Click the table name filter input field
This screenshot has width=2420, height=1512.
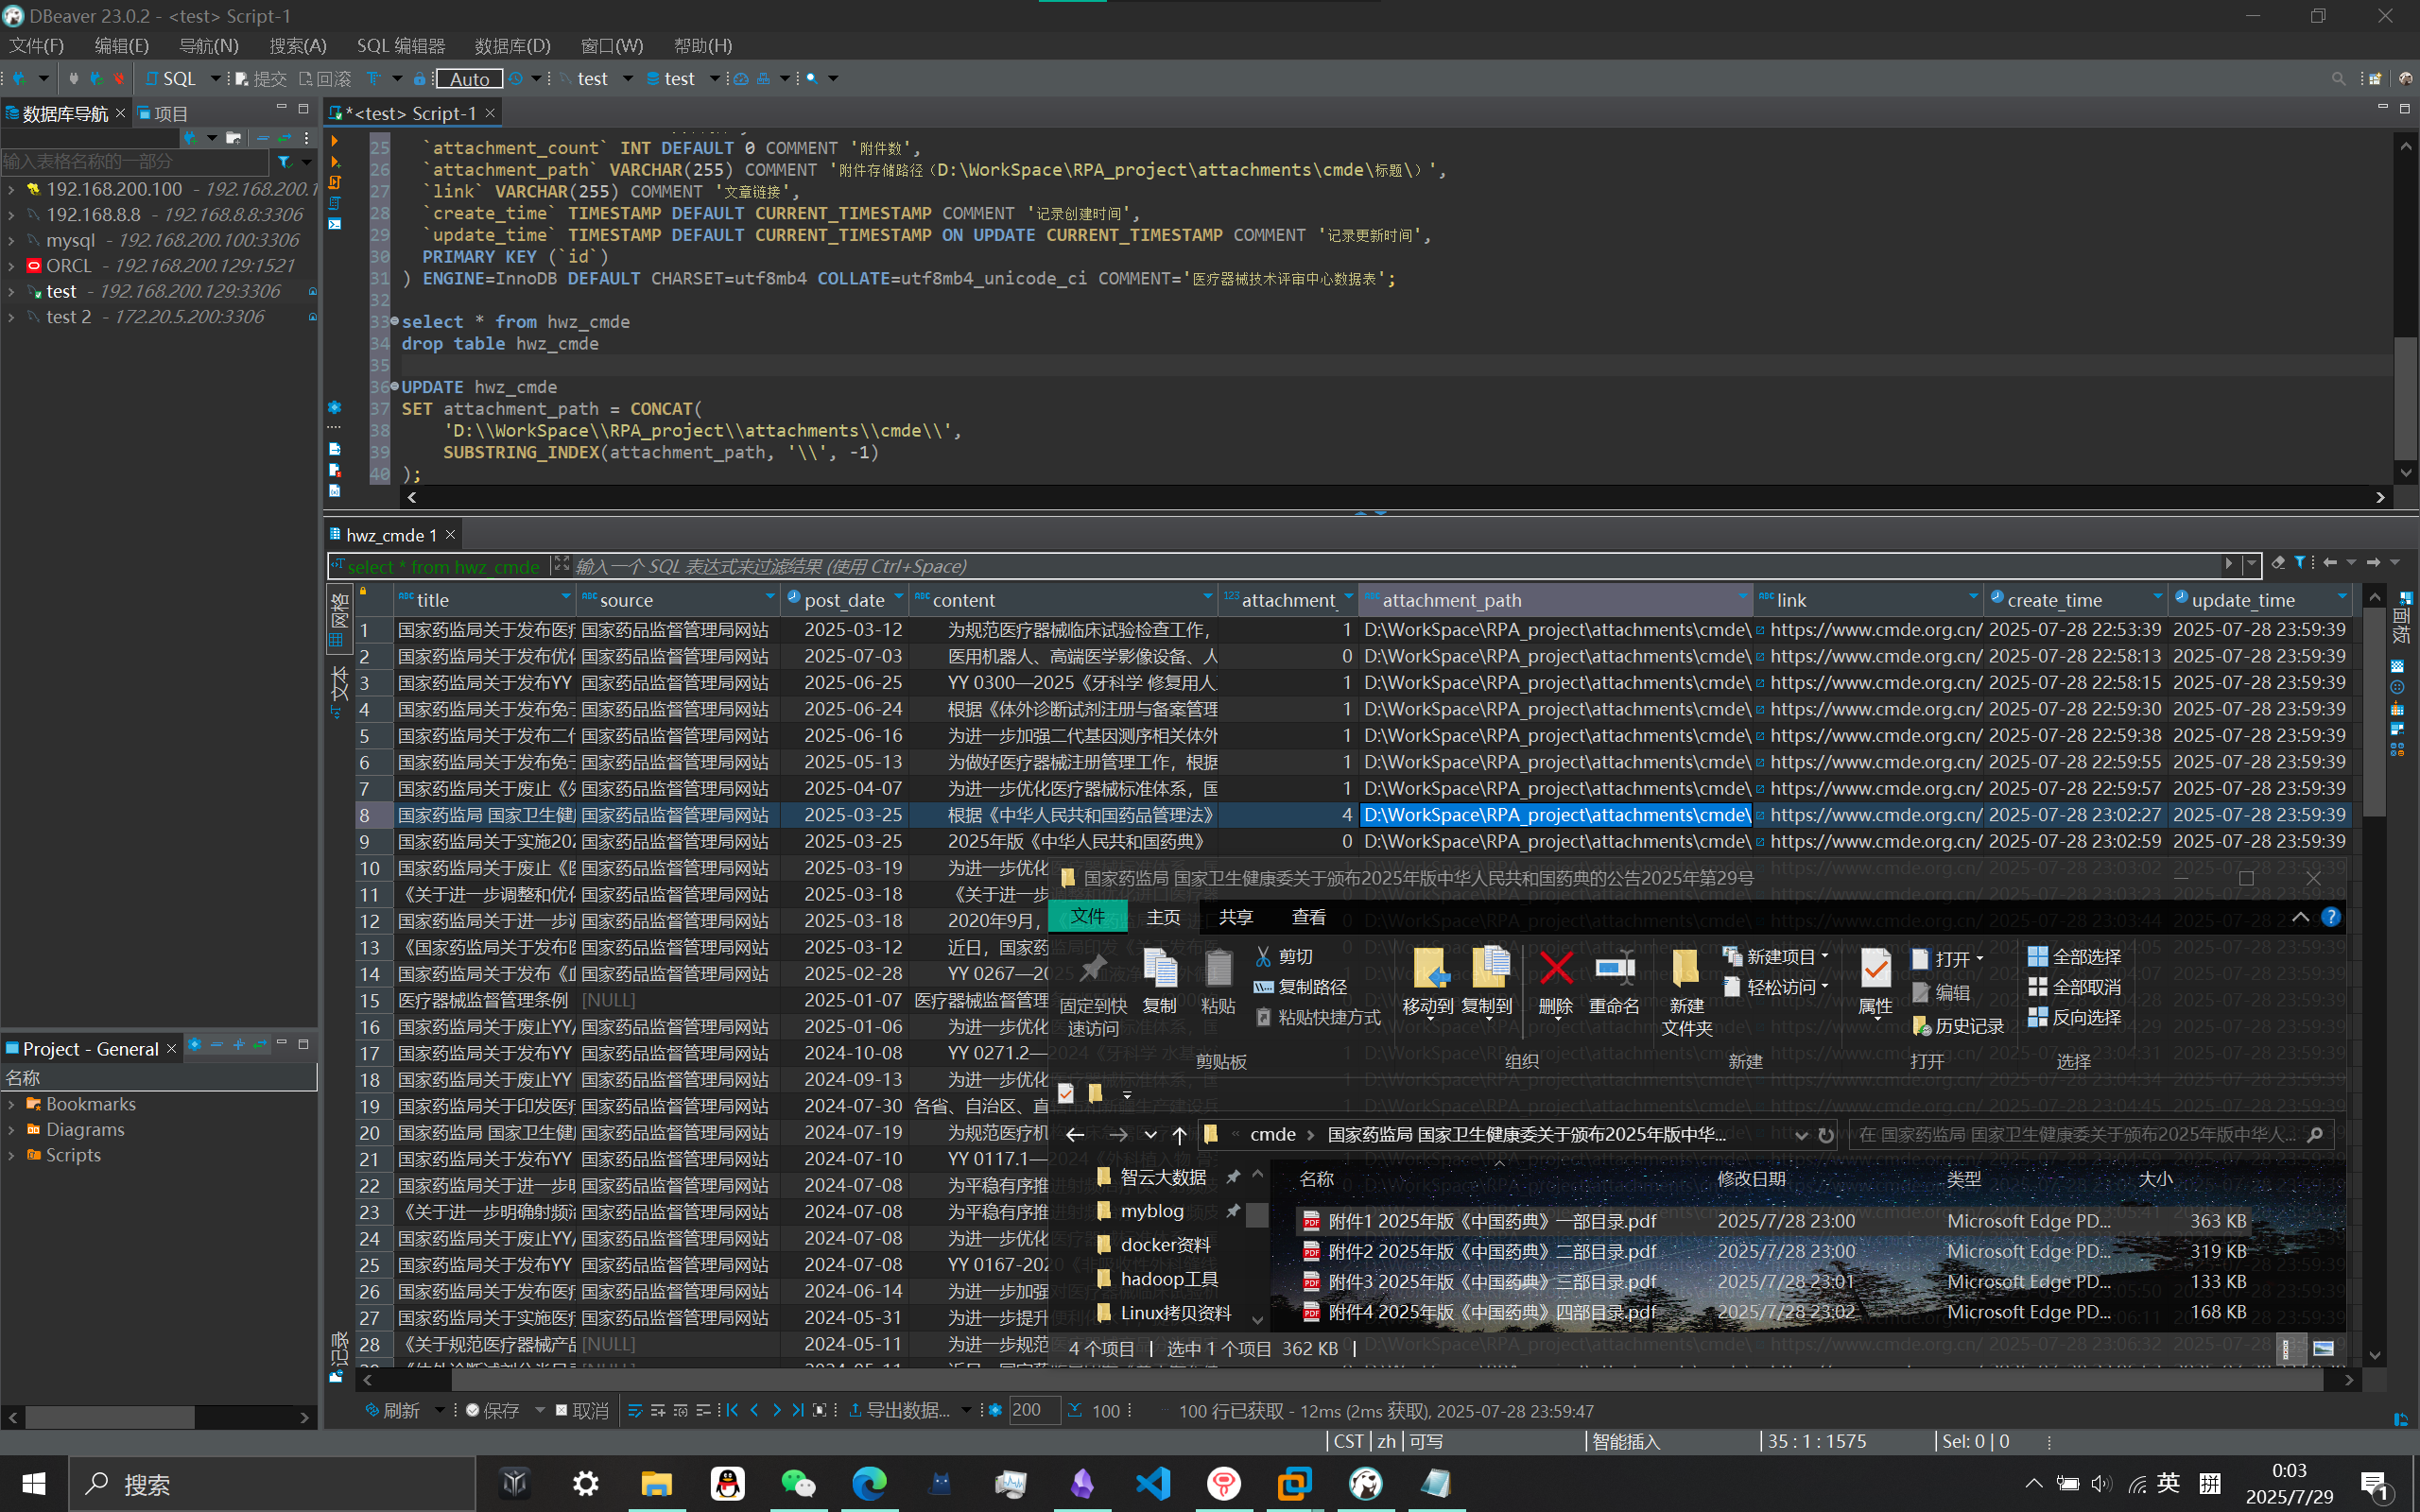coord(135,161)
